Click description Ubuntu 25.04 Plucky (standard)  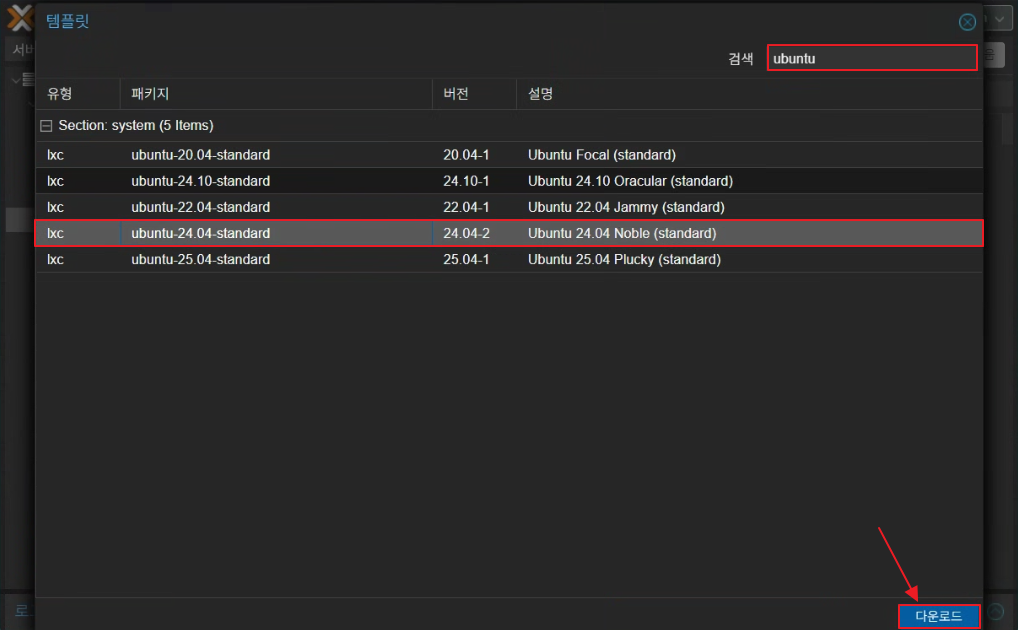coord(624,259)
